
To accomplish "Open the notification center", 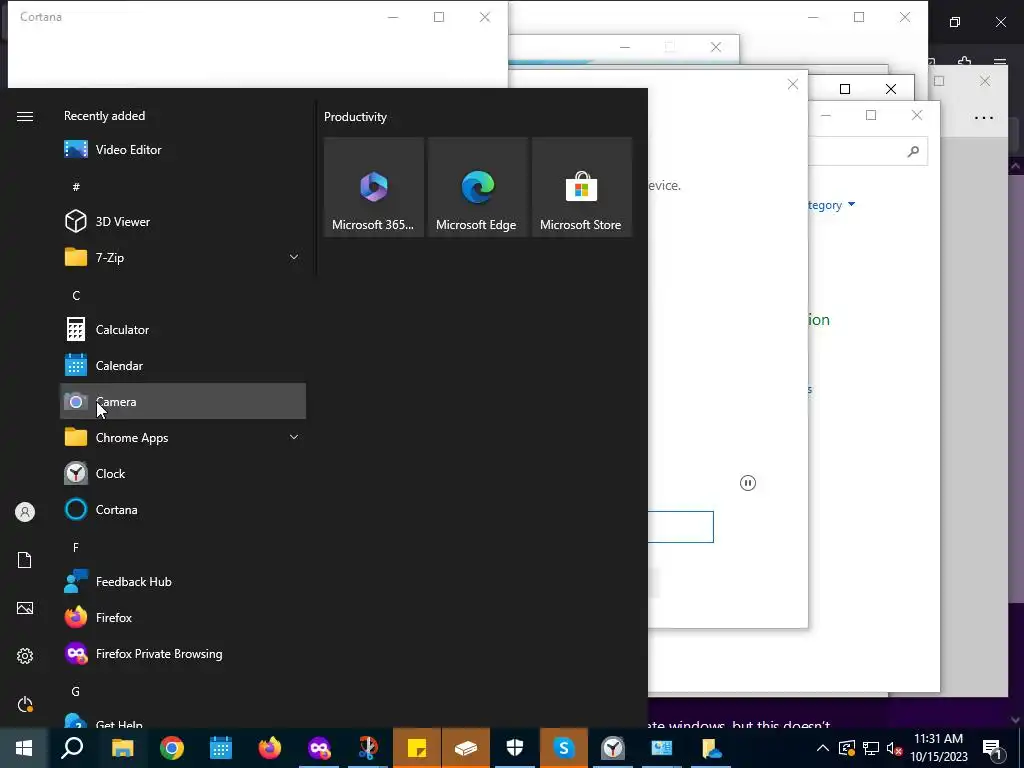I will point(993,748).
